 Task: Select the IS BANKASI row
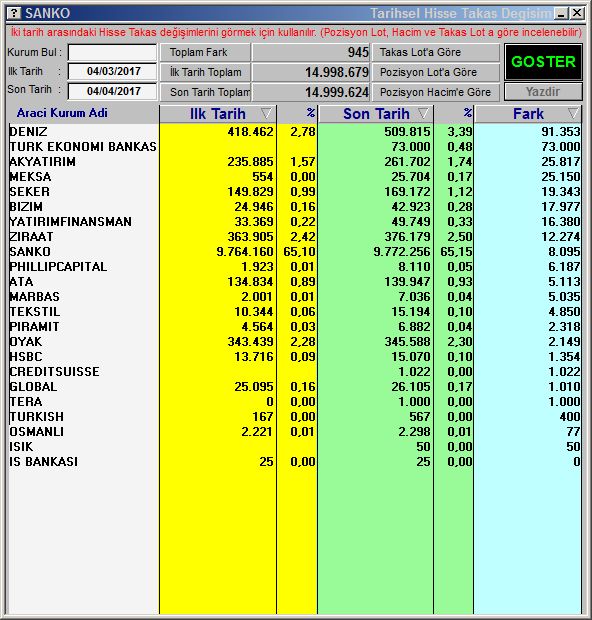tap(295, 462)
